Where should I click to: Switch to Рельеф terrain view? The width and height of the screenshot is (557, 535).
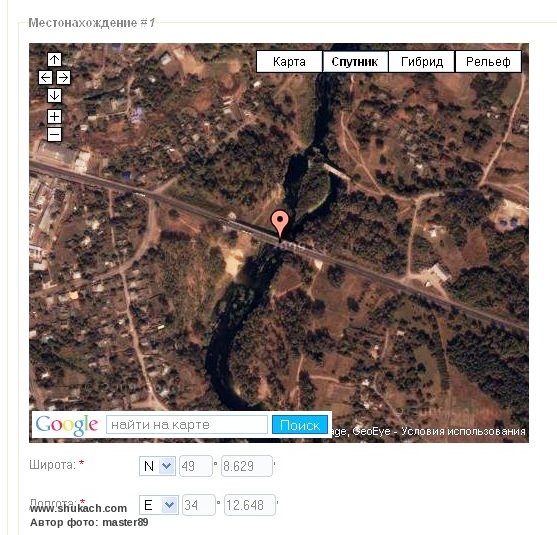point(488,61)
